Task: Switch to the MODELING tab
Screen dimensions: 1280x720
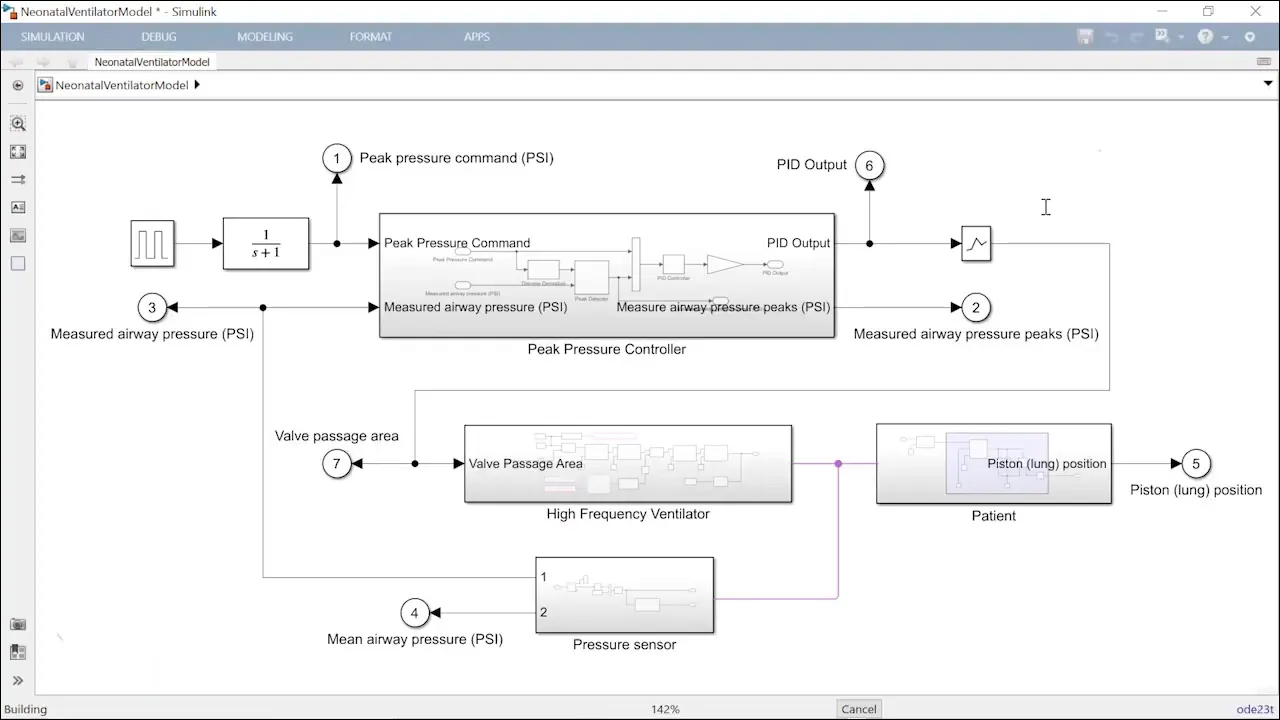Action: click(265, 37)
